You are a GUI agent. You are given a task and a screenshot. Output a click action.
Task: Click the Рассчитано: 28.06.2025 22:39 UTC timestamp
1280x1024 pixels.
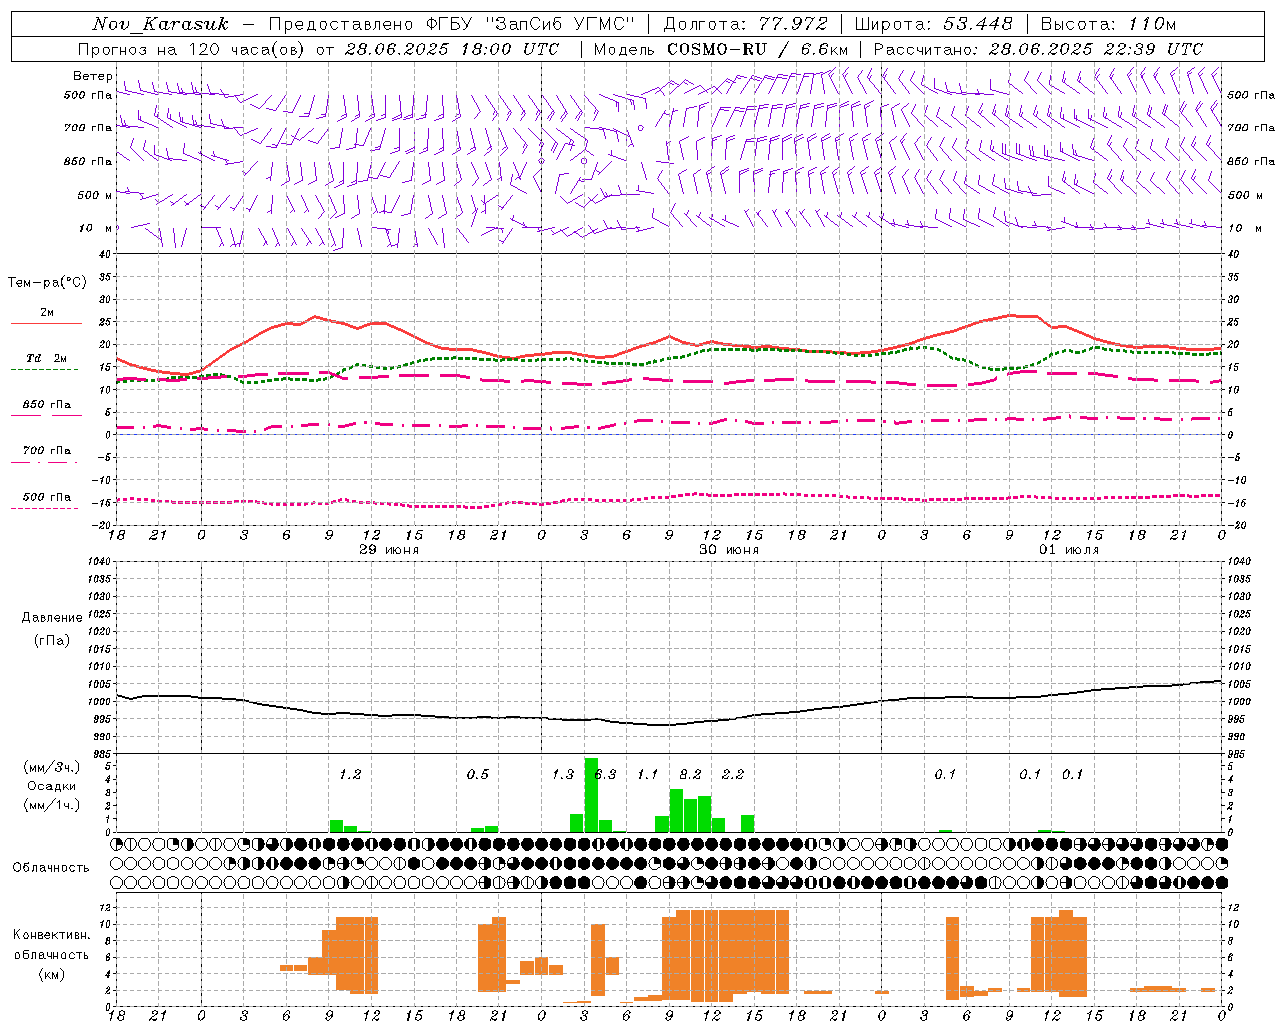(x=1038, y=49)
